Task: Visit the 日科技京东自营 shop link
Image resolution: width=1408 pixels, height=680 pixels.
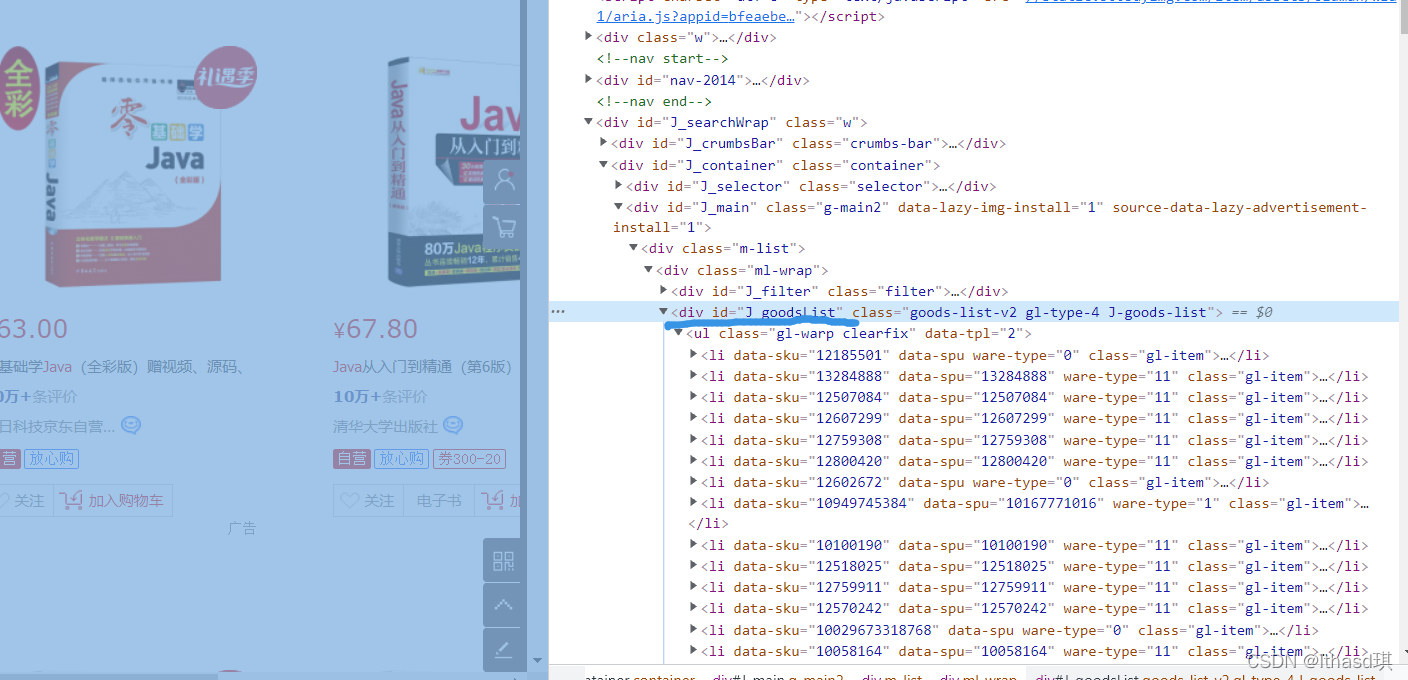Action: (x=58, y=426)
